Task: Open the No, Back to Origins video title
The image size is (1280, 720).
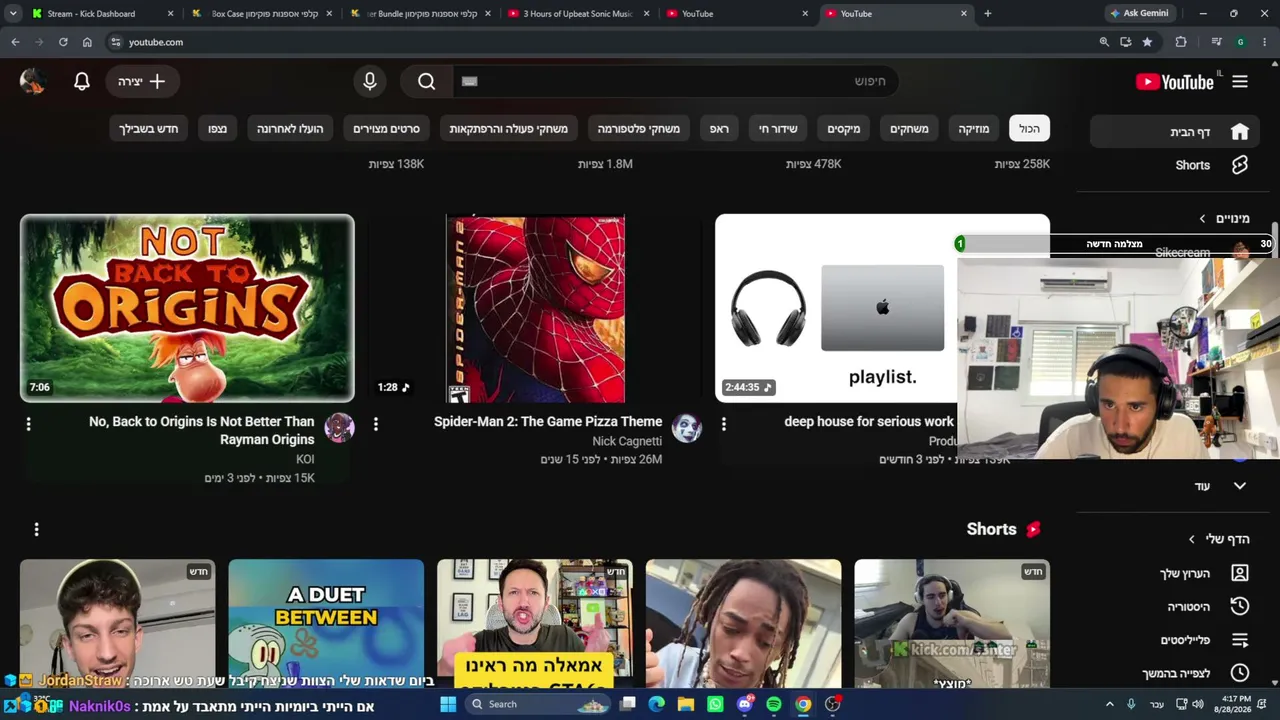Action: point(202,431)
